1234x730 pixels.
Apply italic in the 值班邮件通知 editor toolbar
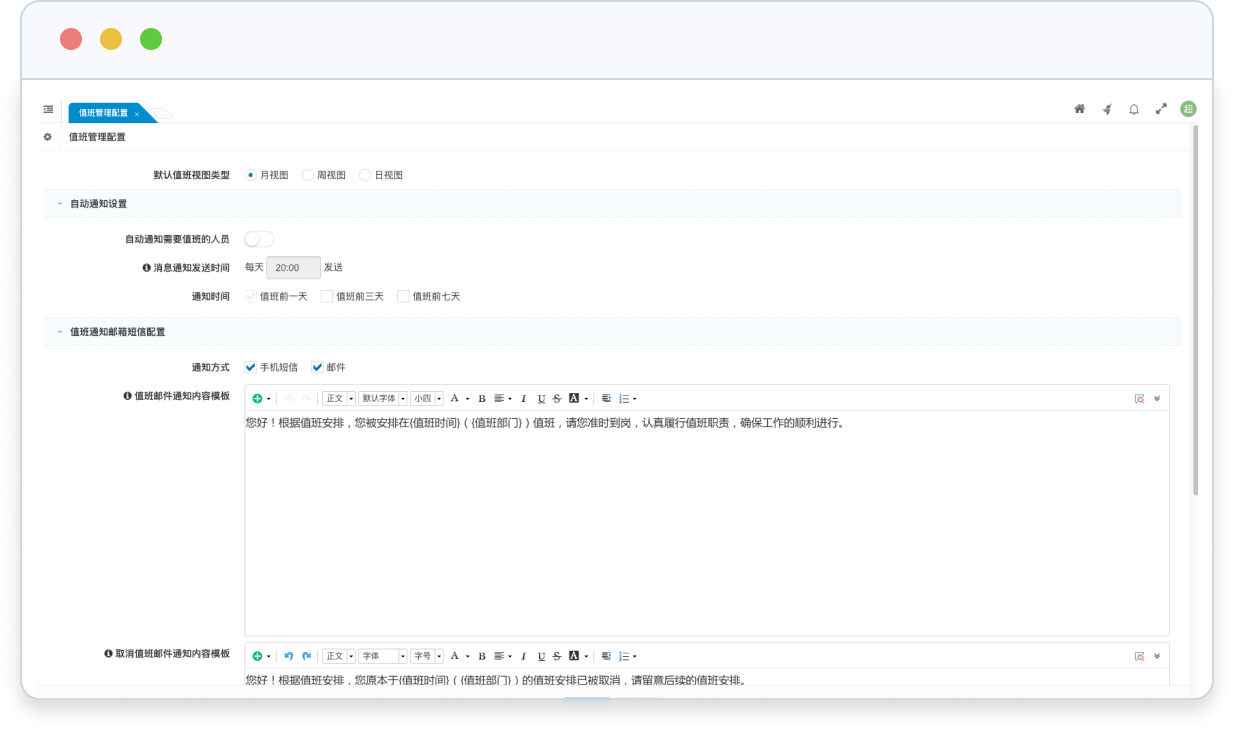coord(523,399)
